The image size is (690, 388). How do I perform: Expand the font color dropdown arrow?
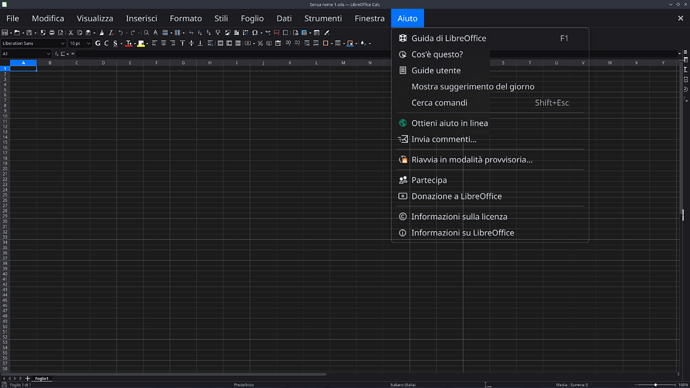pyautogui.click(x=135, y=43)
